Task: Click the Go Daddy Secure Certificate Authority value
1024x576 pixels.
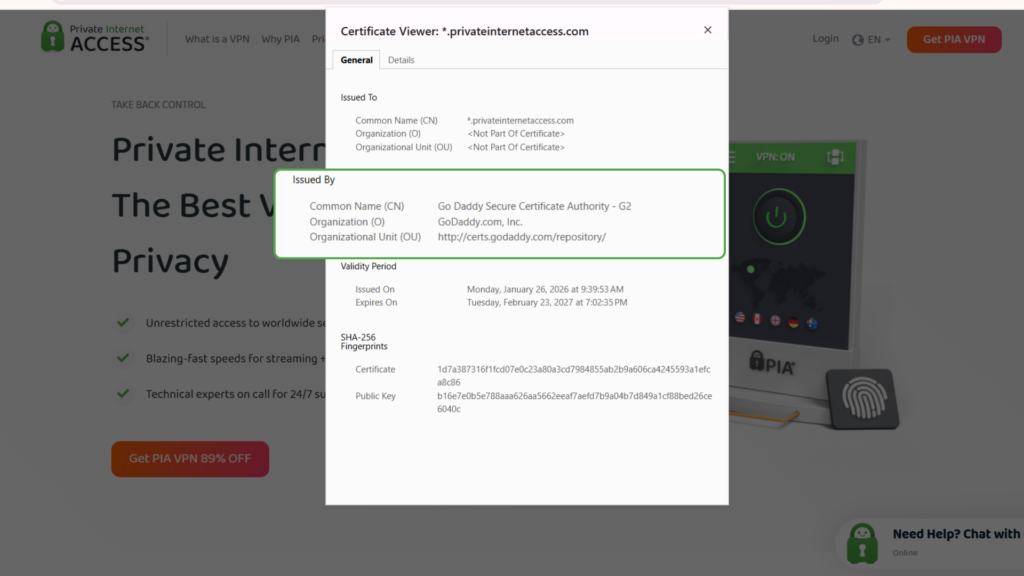Action: (534, 206)
